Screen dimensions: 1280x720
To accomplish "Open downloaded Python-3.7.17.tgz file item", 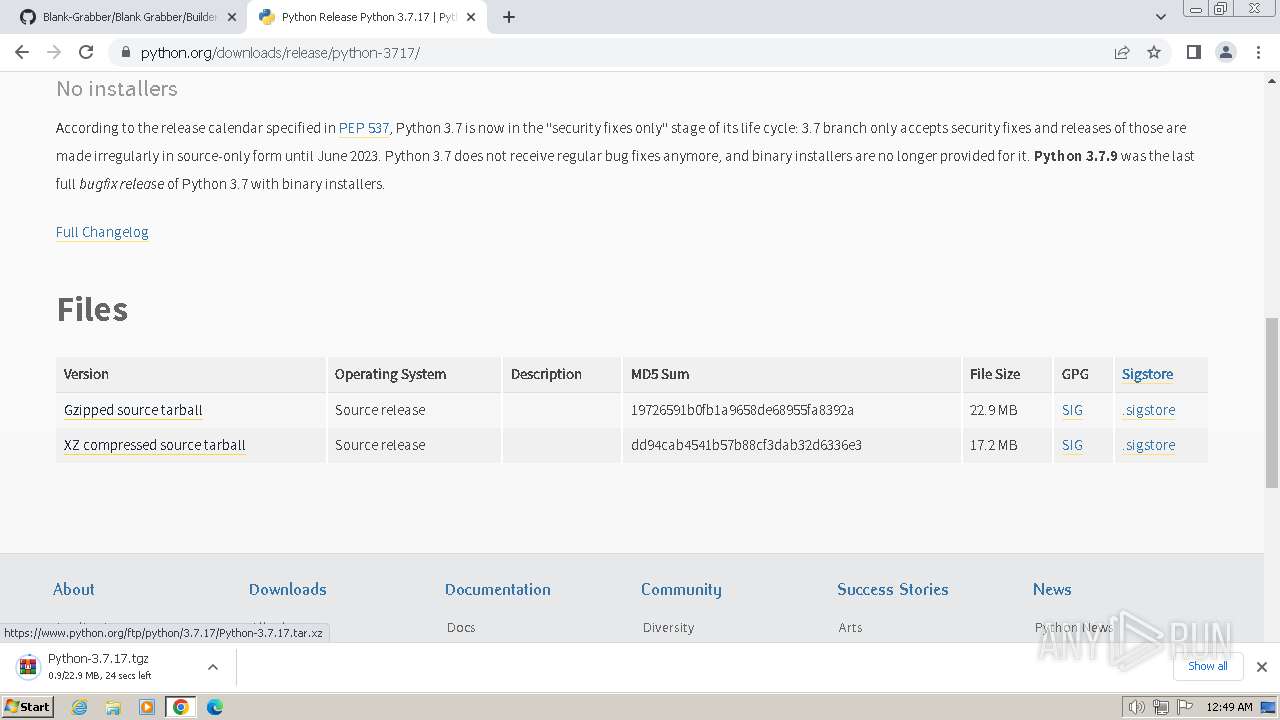I will pos(100,666).
